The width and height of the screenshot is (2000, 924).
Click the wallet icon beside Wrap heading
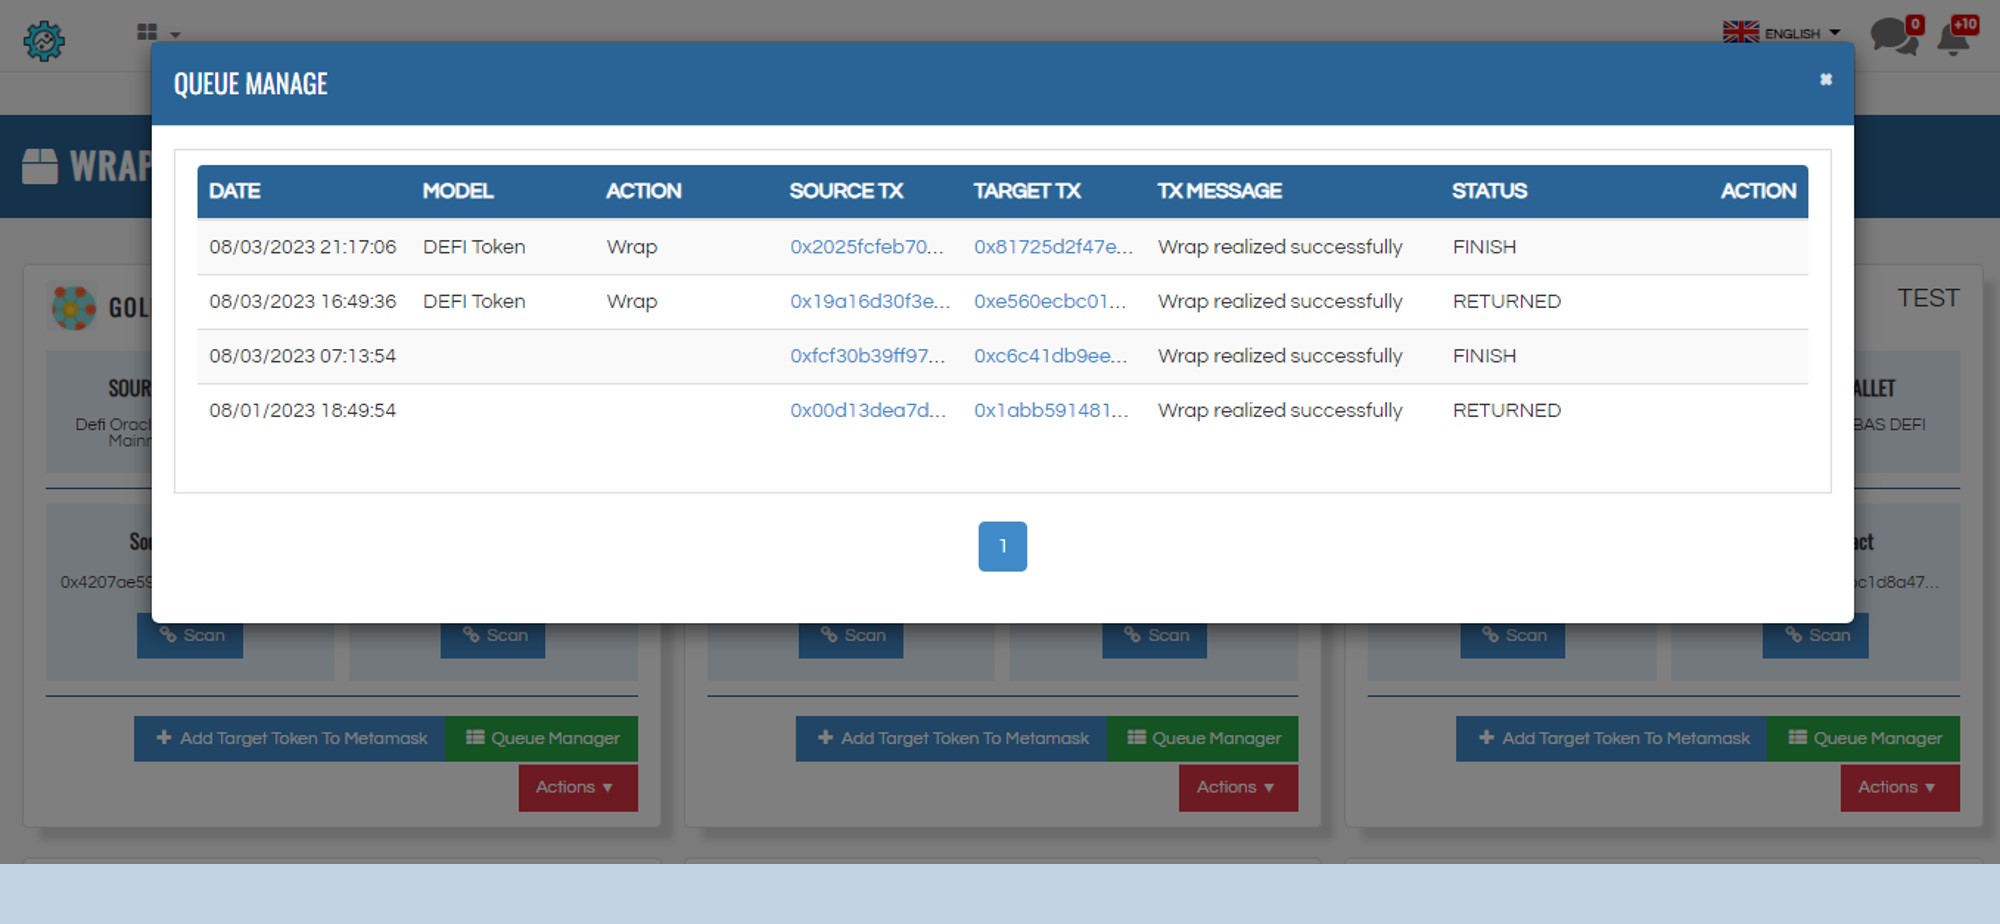click(40, 166)
